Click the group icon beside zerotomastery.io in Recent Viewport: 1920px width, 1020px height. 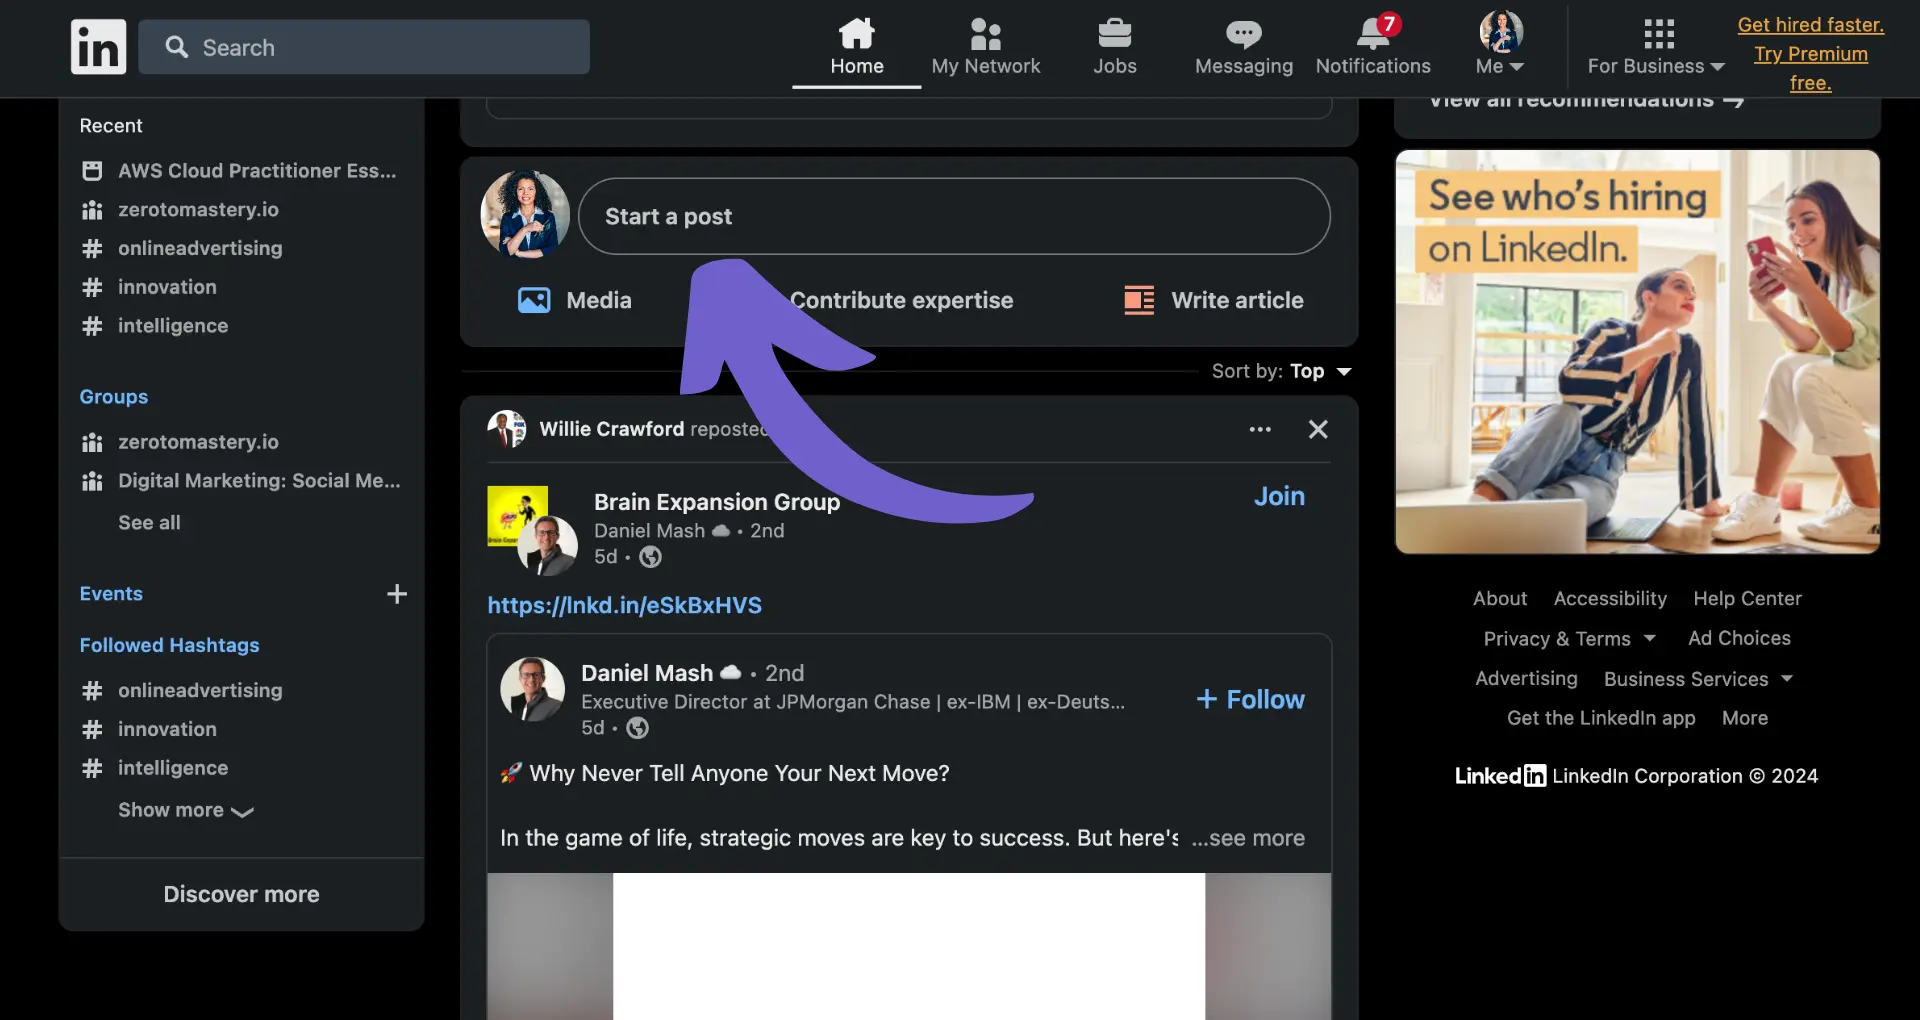click(x=92, y=210)
